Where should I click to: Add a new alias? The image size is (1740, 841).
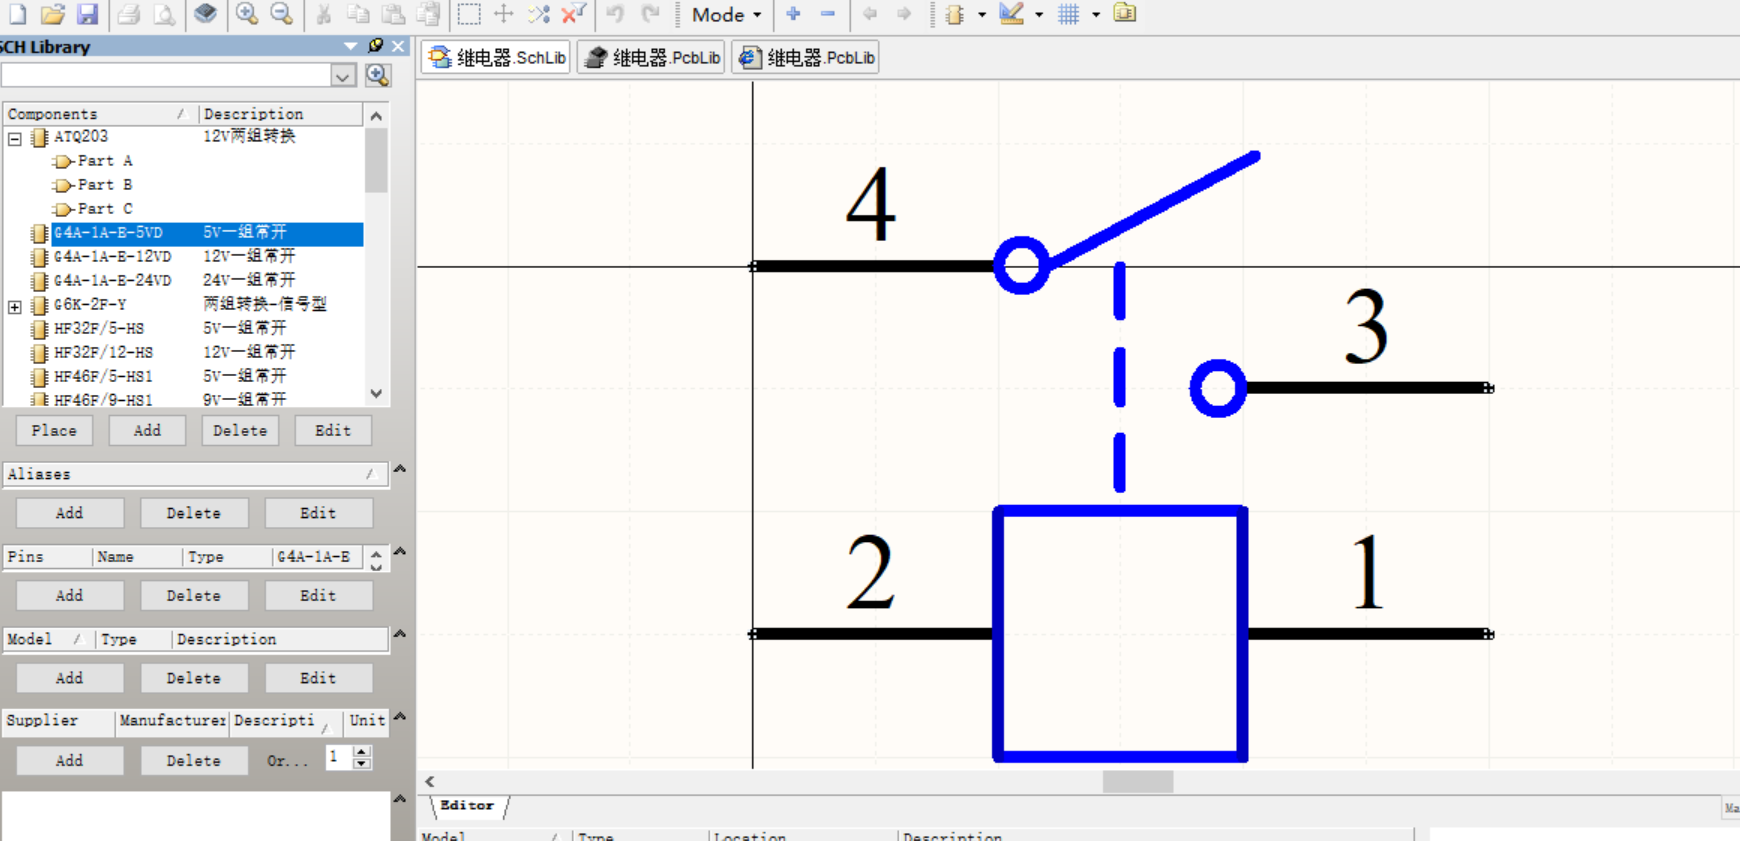69,513
